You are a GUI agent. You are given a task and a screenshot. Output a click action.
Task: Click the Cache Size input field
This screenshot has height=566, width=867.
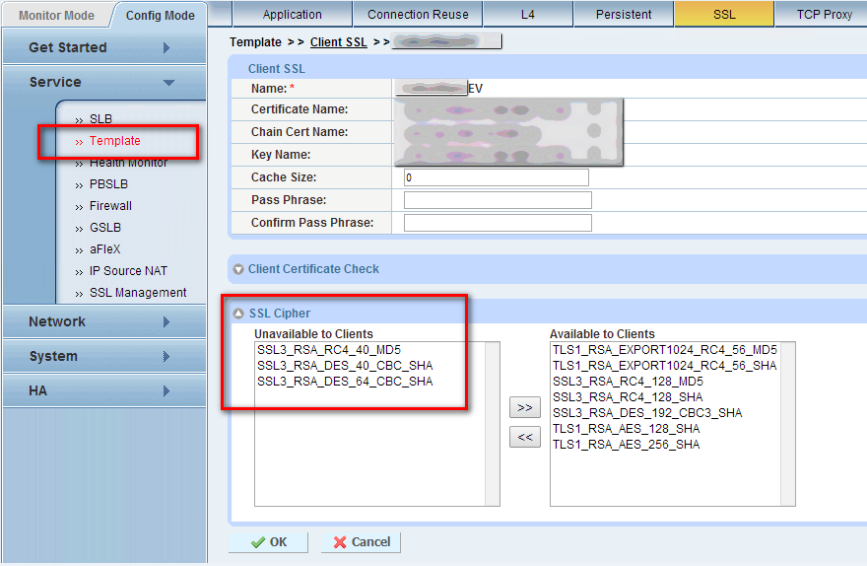point(496,177)
